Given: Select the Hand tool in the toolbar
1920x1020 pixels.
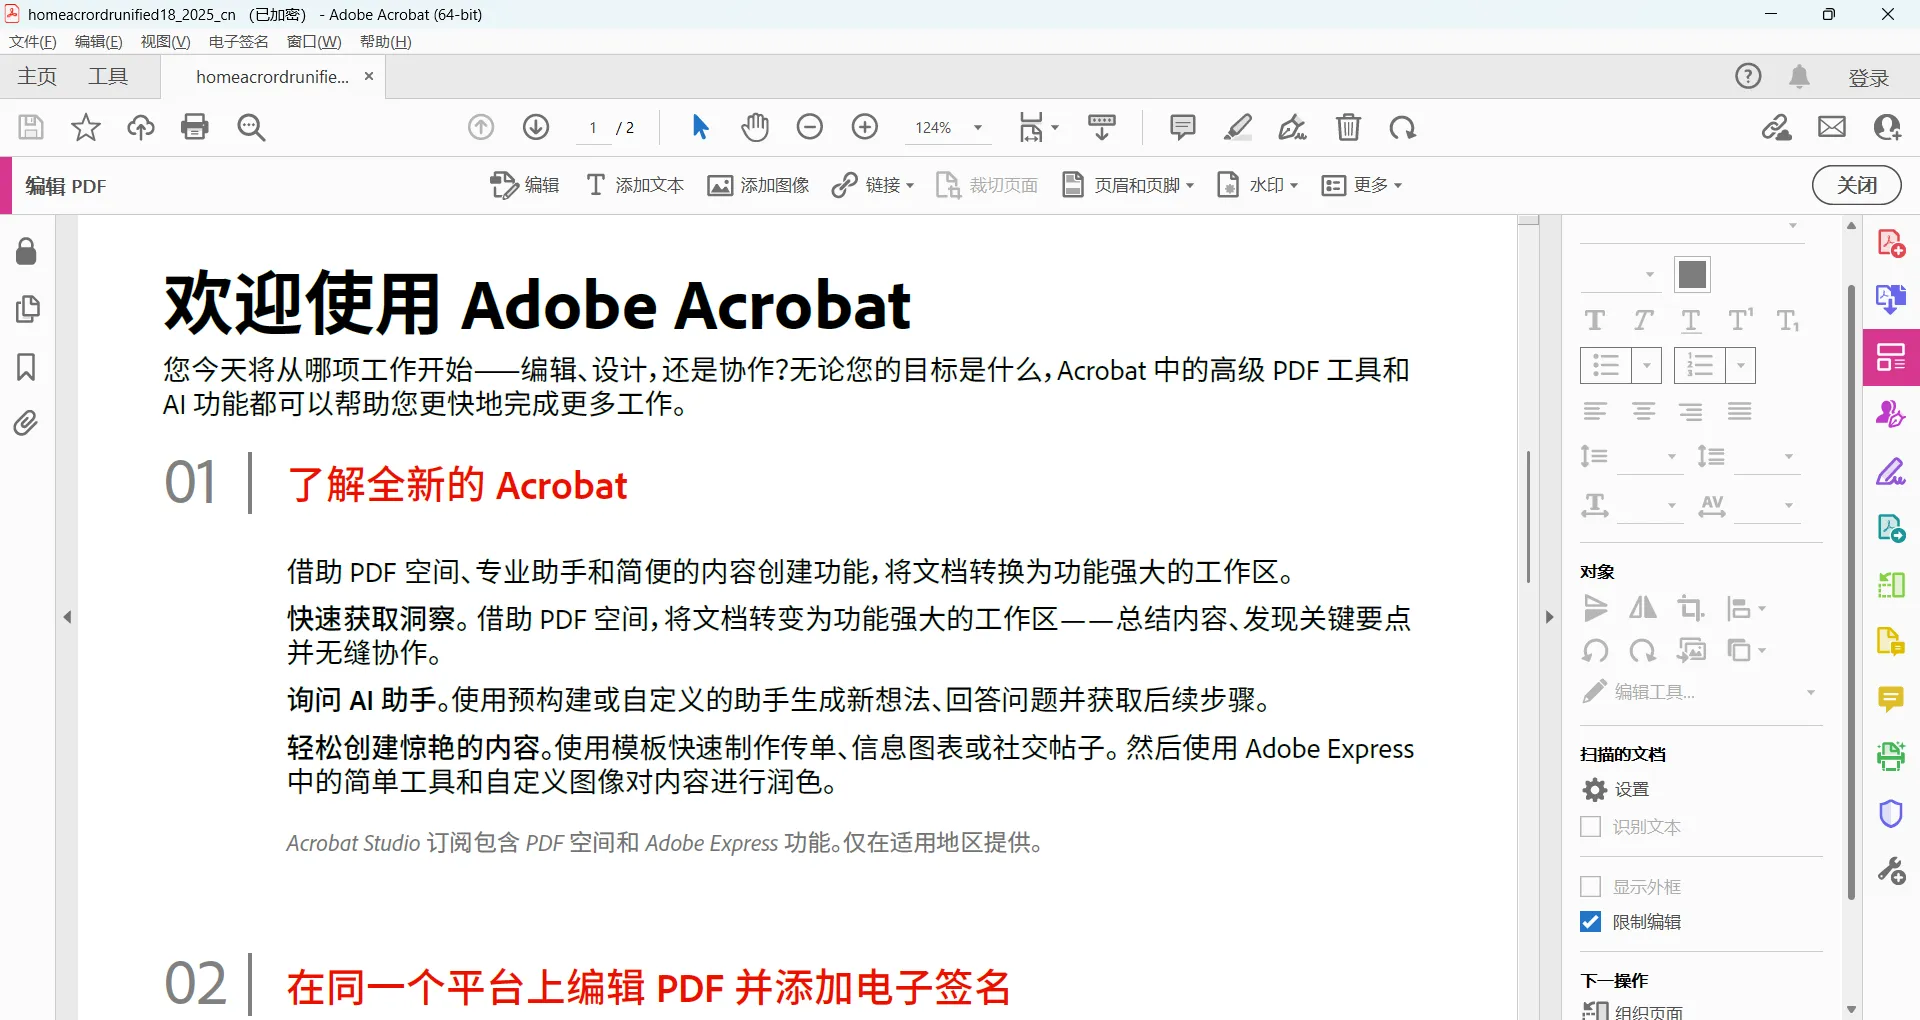Looking at the screenshot, I should pyautogui.click(x=755, y=127).
